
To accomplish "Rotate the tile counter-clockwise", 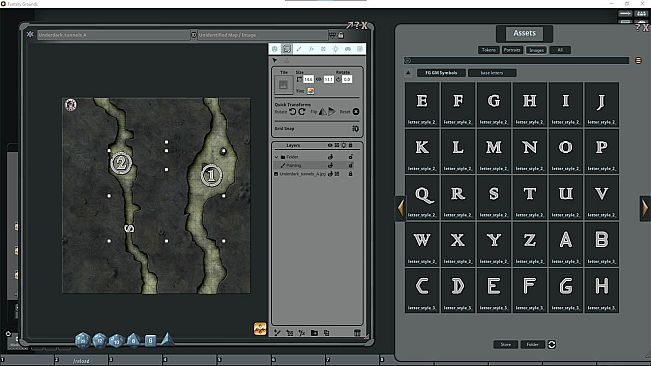I will pyautogui.click(x=293, y=112).
